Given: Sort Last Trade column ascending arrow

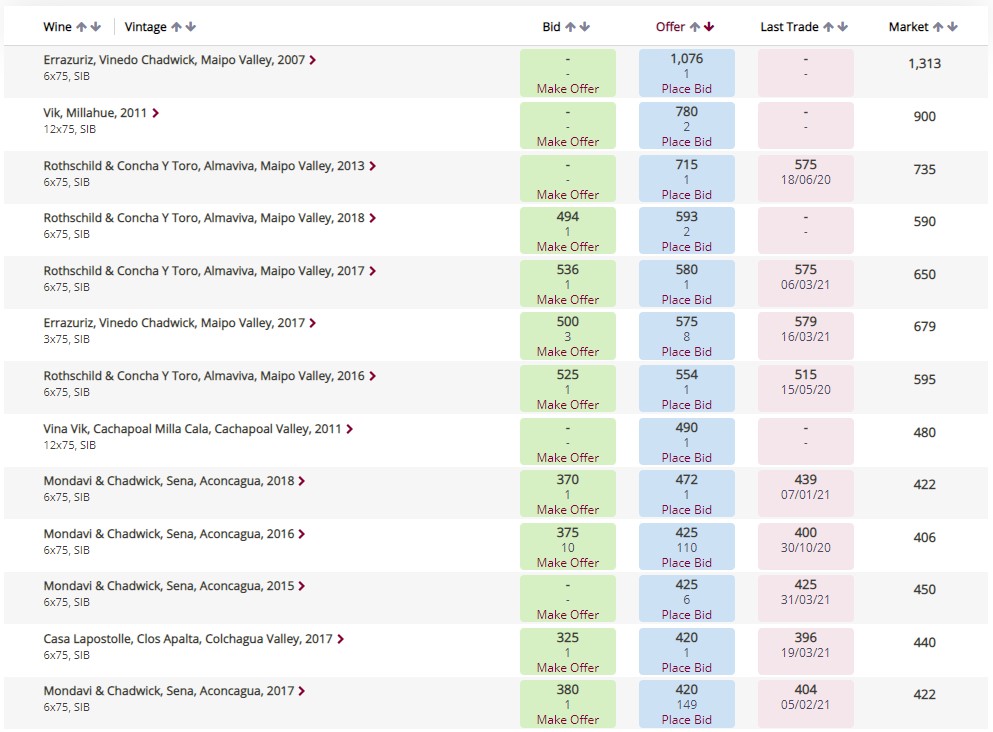Looking at the screenshot, I should click(x=828, y=27).
